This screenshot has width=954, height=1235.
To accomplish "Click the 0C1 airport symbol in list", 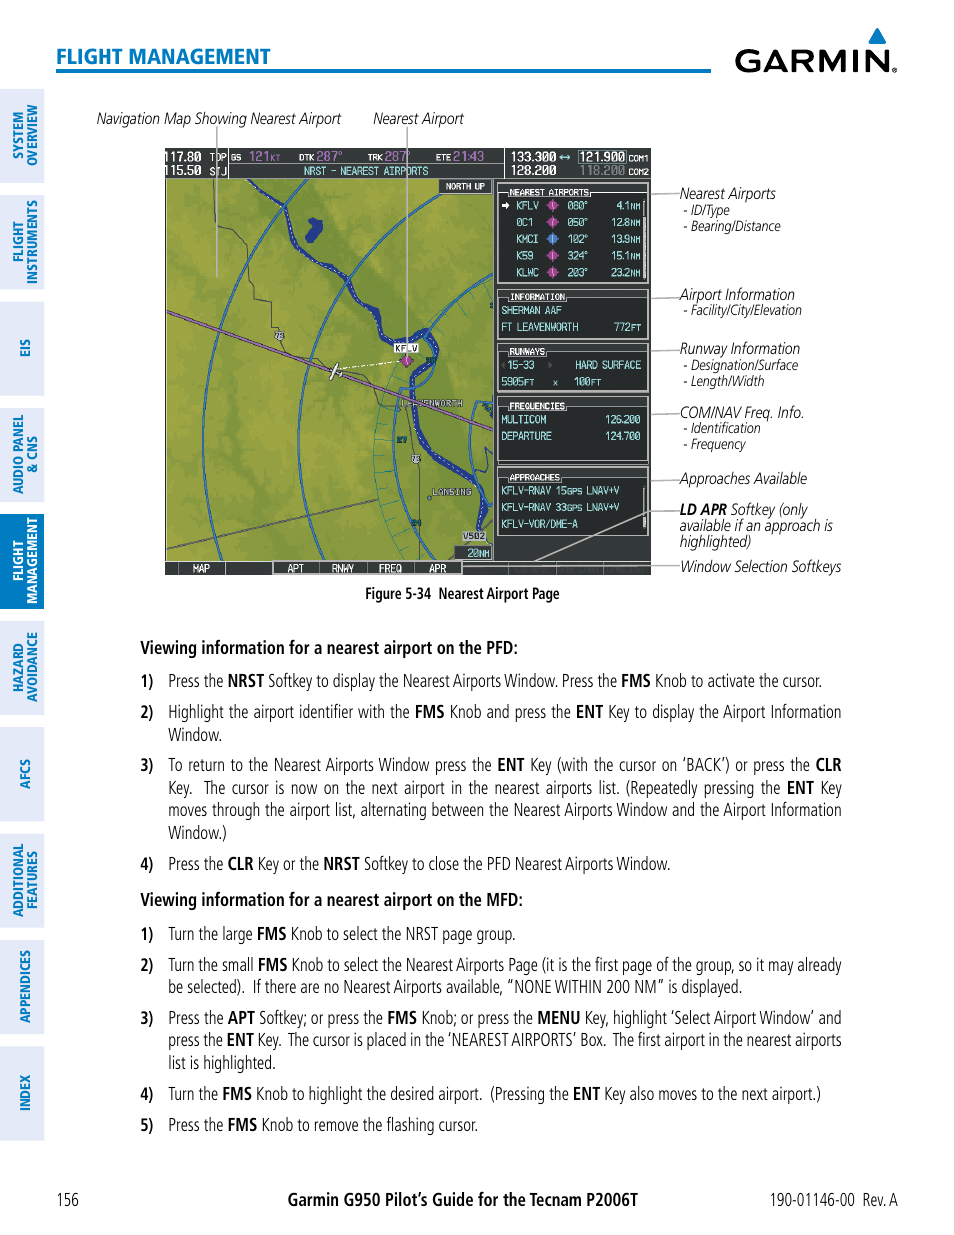I will [x=552, y=222].
